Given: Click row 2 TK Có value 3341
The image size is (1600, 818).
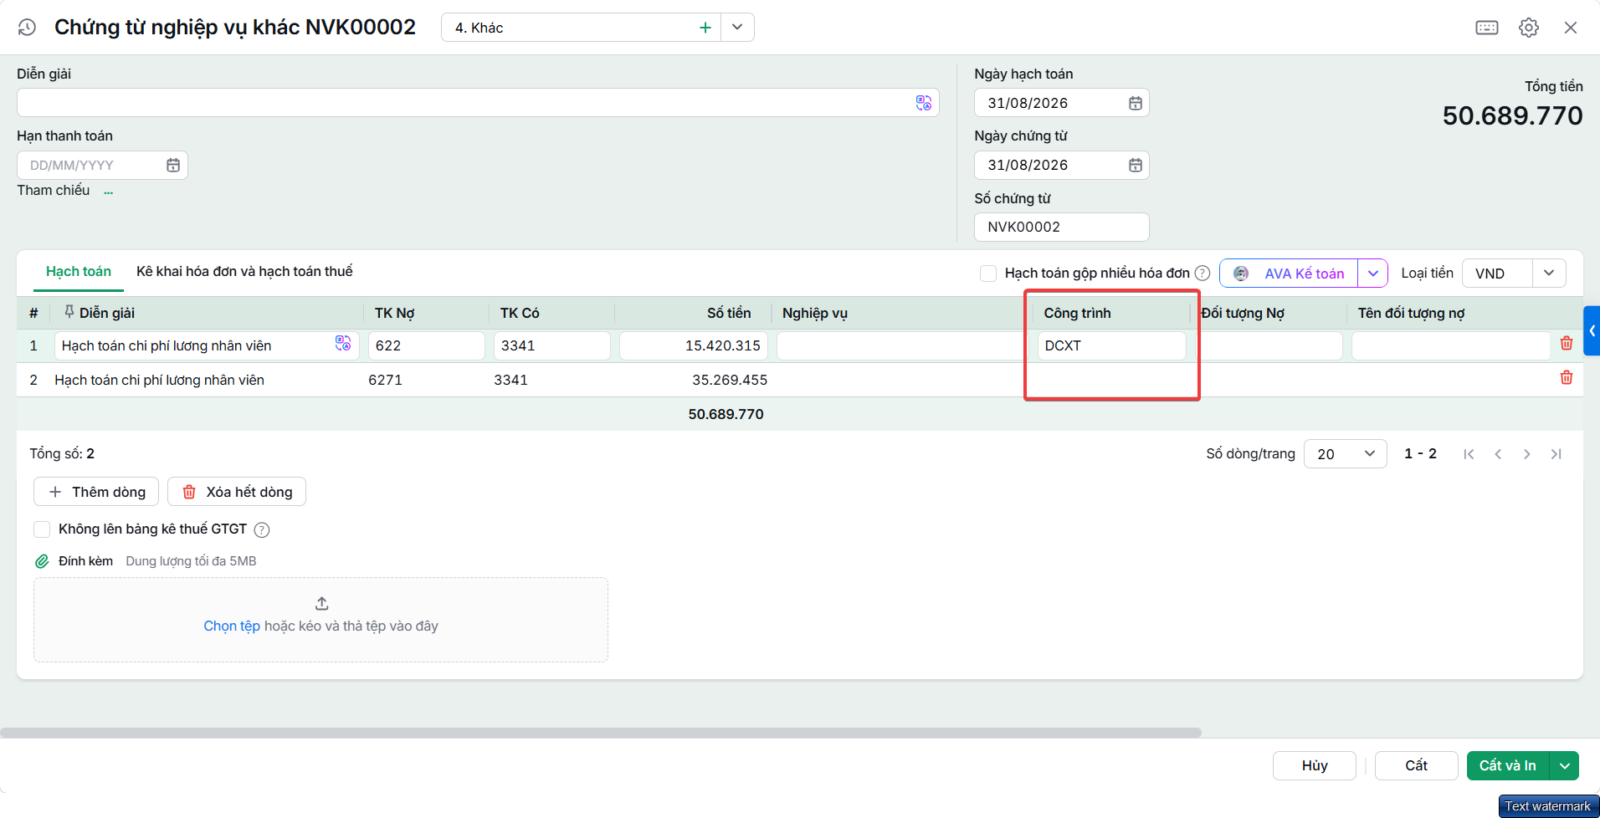Looking at the screenshot, I should 511,380.
